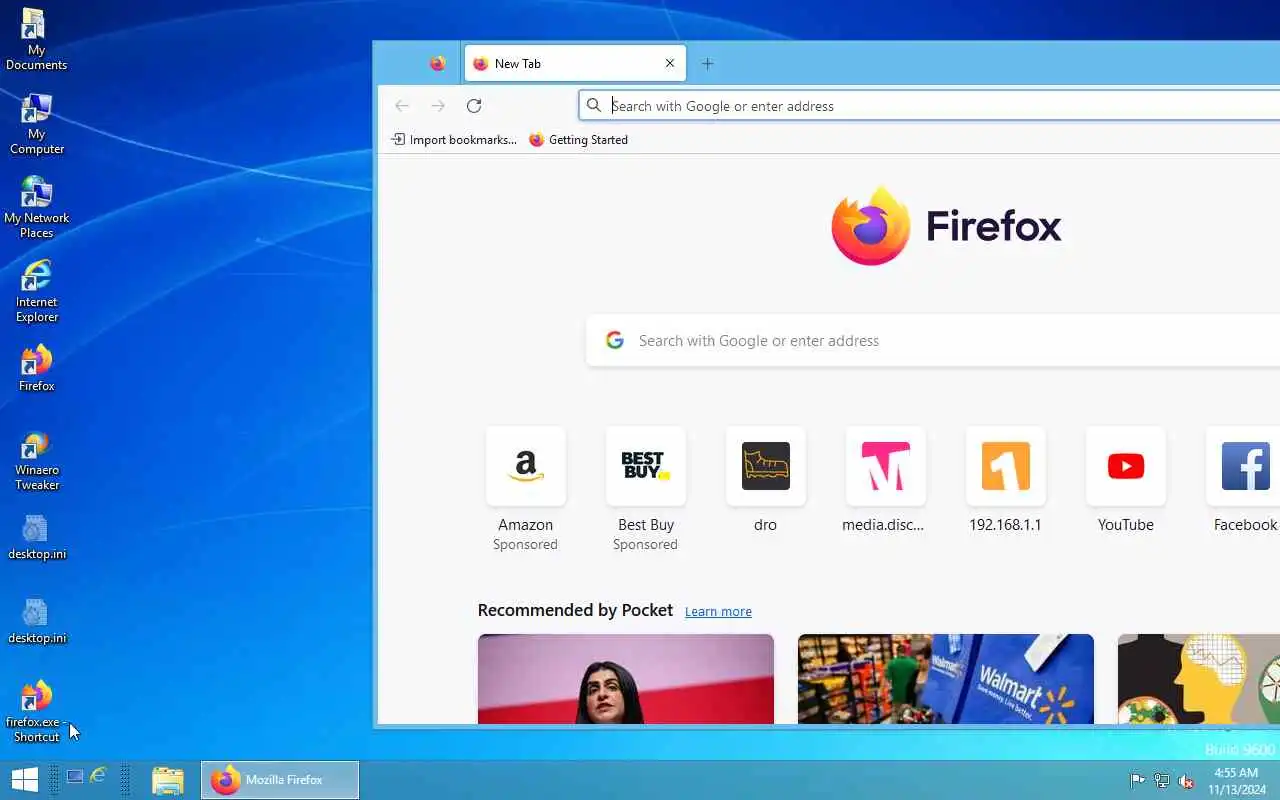The height and width of the screenshot is (800, 1280).
Task: Click pinned Firefox tab icon
Action: coord(437,63)
